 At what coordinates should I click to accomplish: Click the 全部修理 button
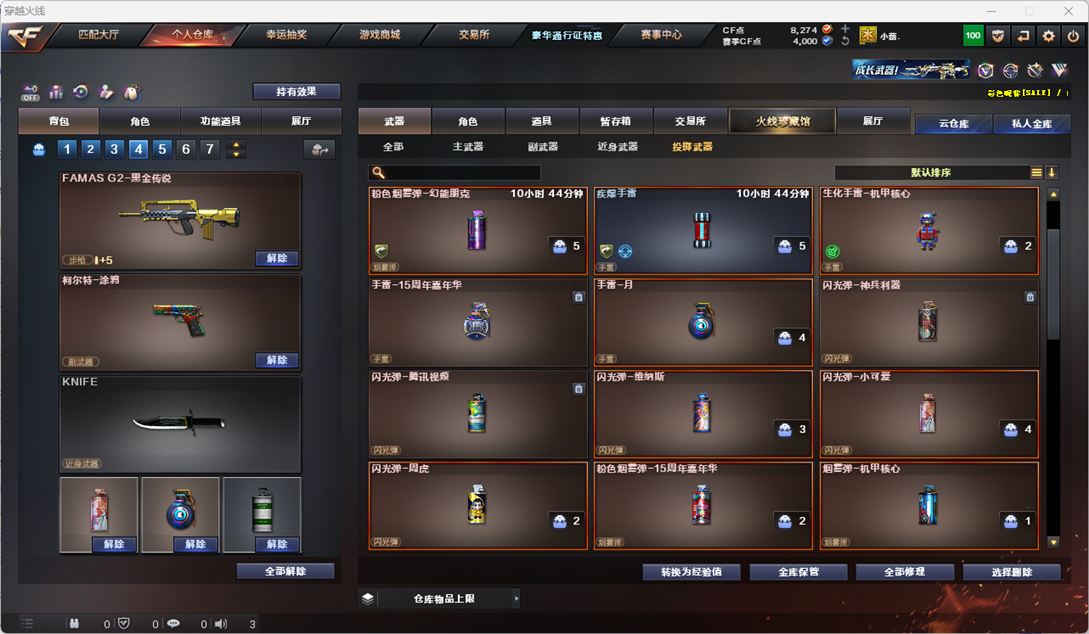click(x=904, y=572)
